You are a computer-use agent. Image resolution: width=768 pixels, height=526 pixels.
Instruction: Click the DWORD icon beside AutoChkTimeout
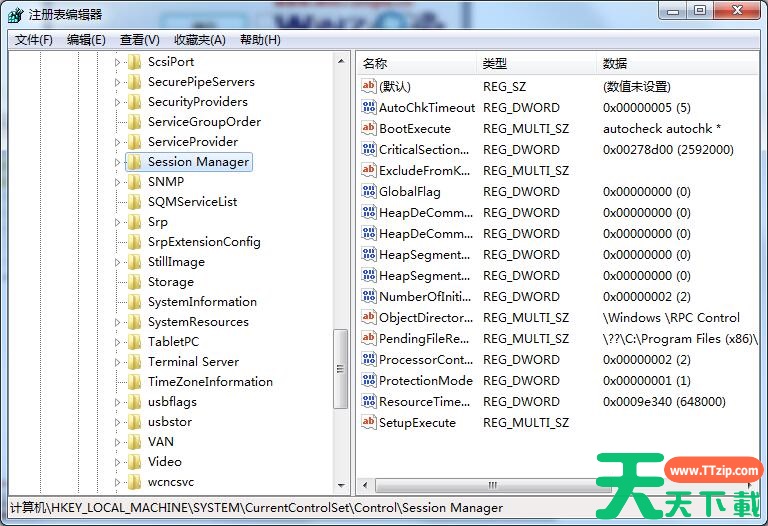pos(368,107)
